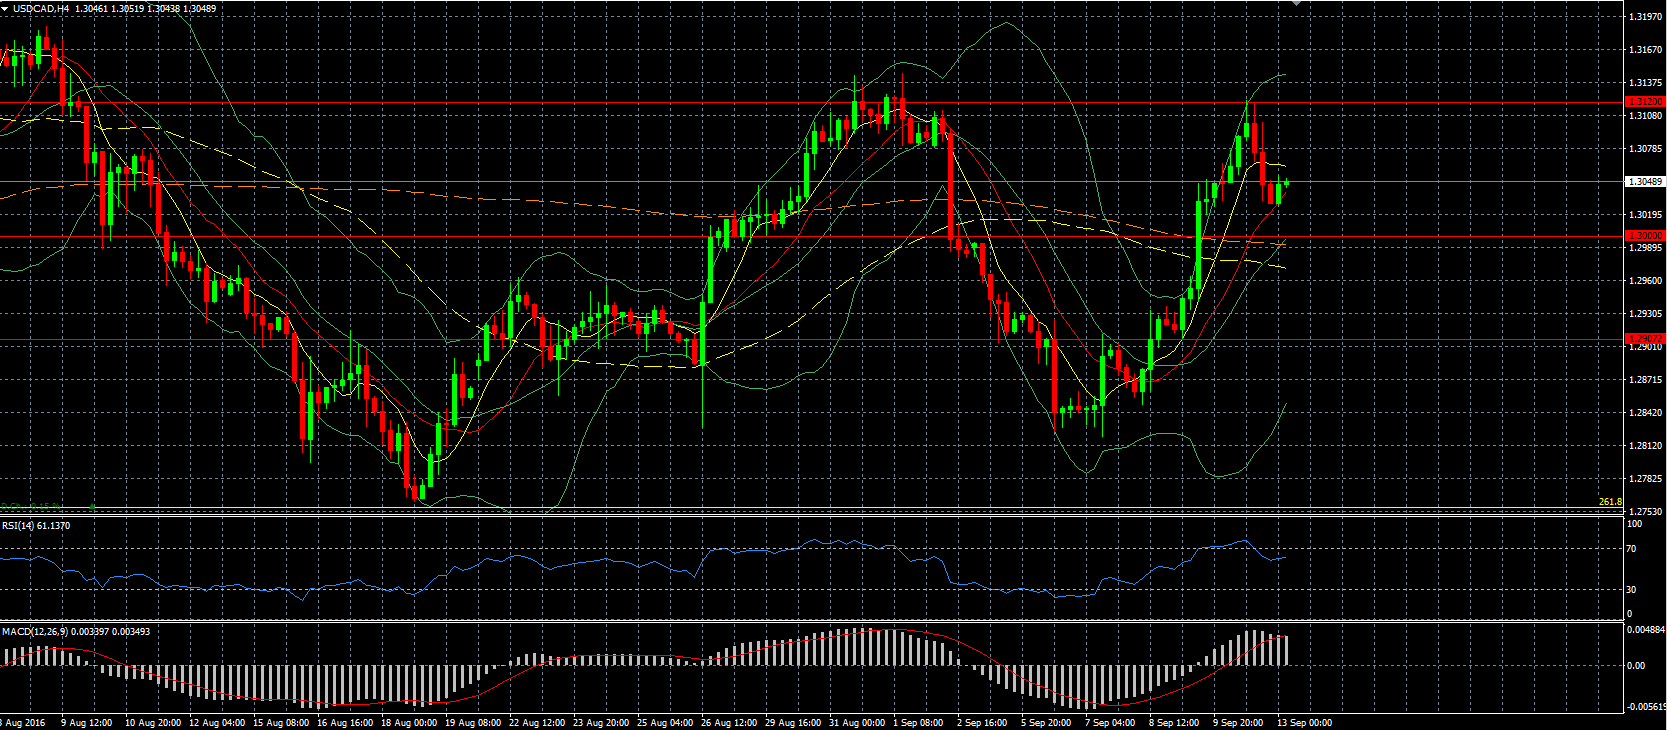Click the 31 Aug 00:00 time label
The image size is (1667, 730).
857,723
